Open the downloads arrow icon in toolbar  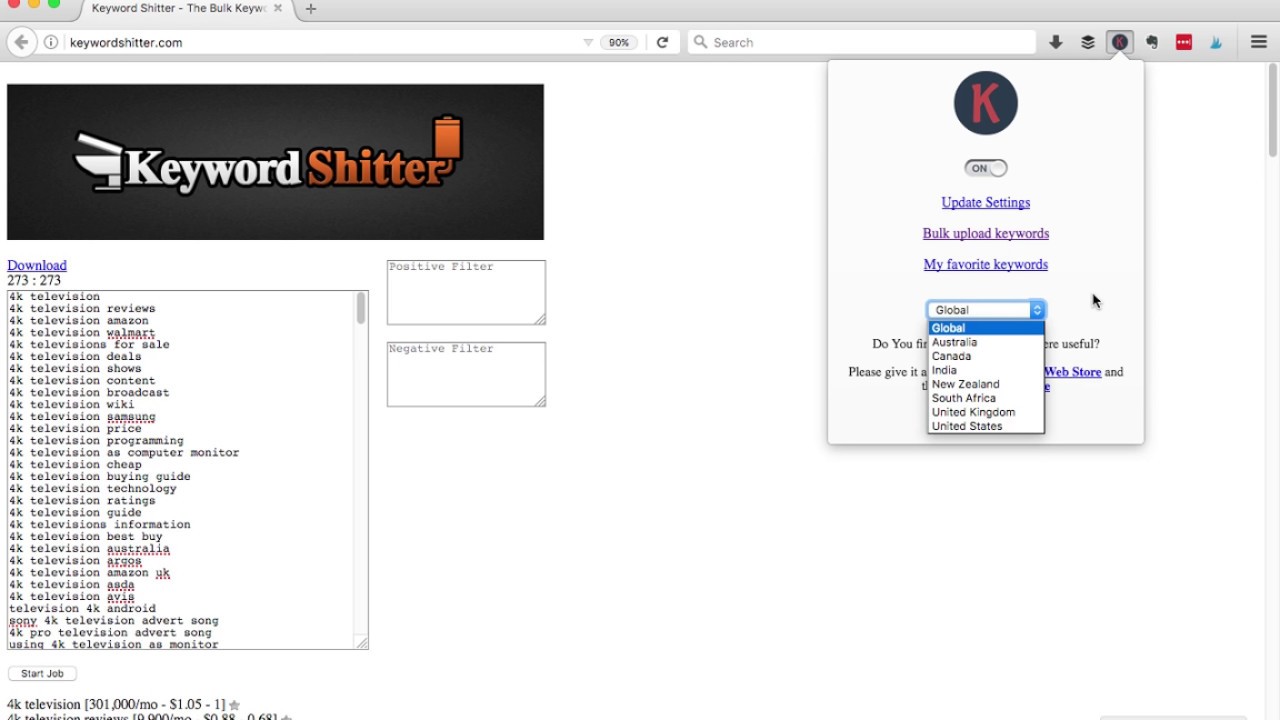coord(1056,42)
